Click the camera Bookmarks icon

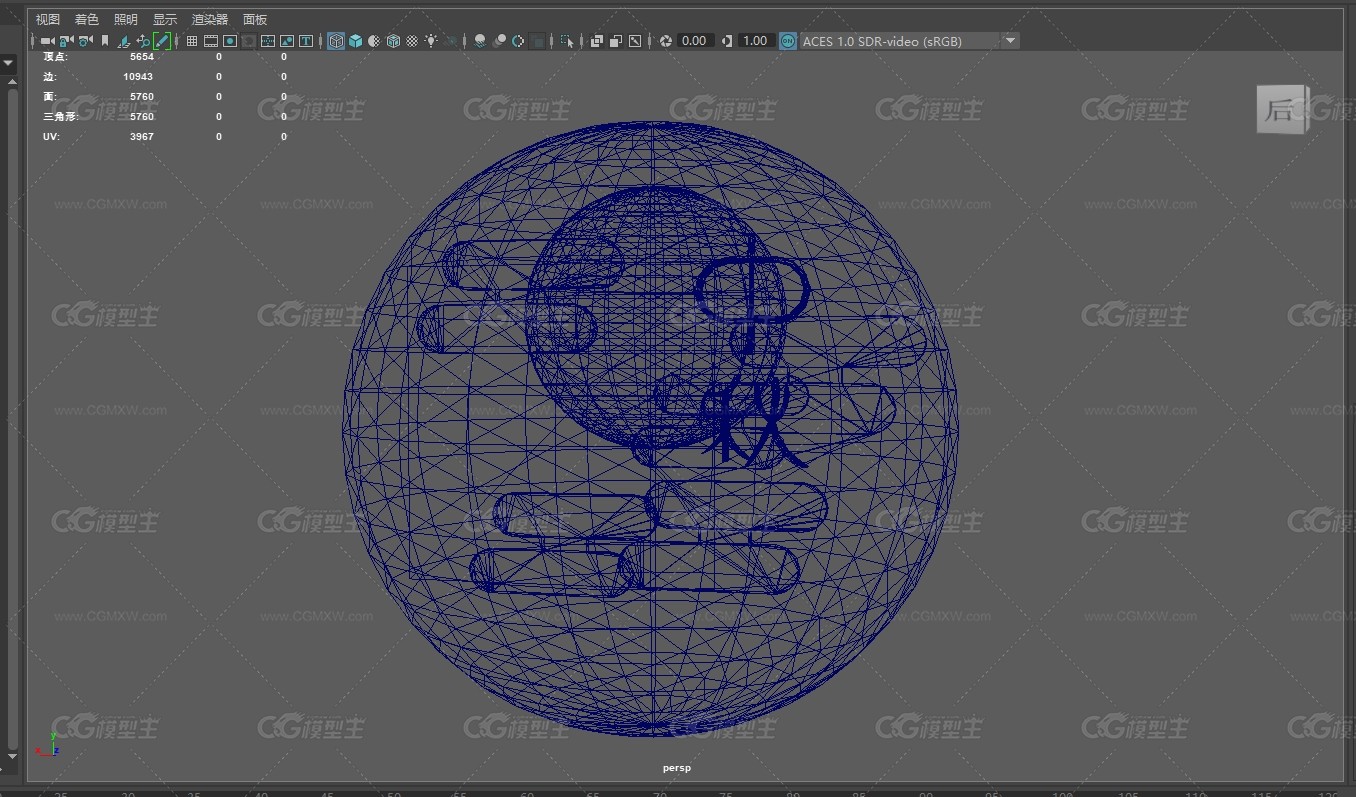[104, 41]
